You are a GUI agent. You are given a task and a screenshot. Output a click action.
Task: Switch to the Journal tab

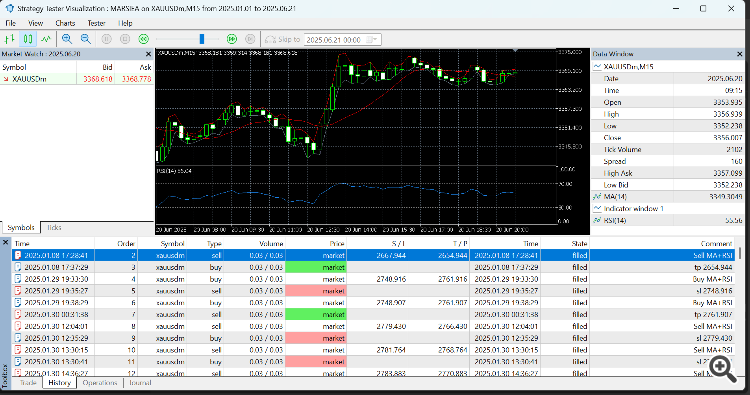click(x=140, y=383)
